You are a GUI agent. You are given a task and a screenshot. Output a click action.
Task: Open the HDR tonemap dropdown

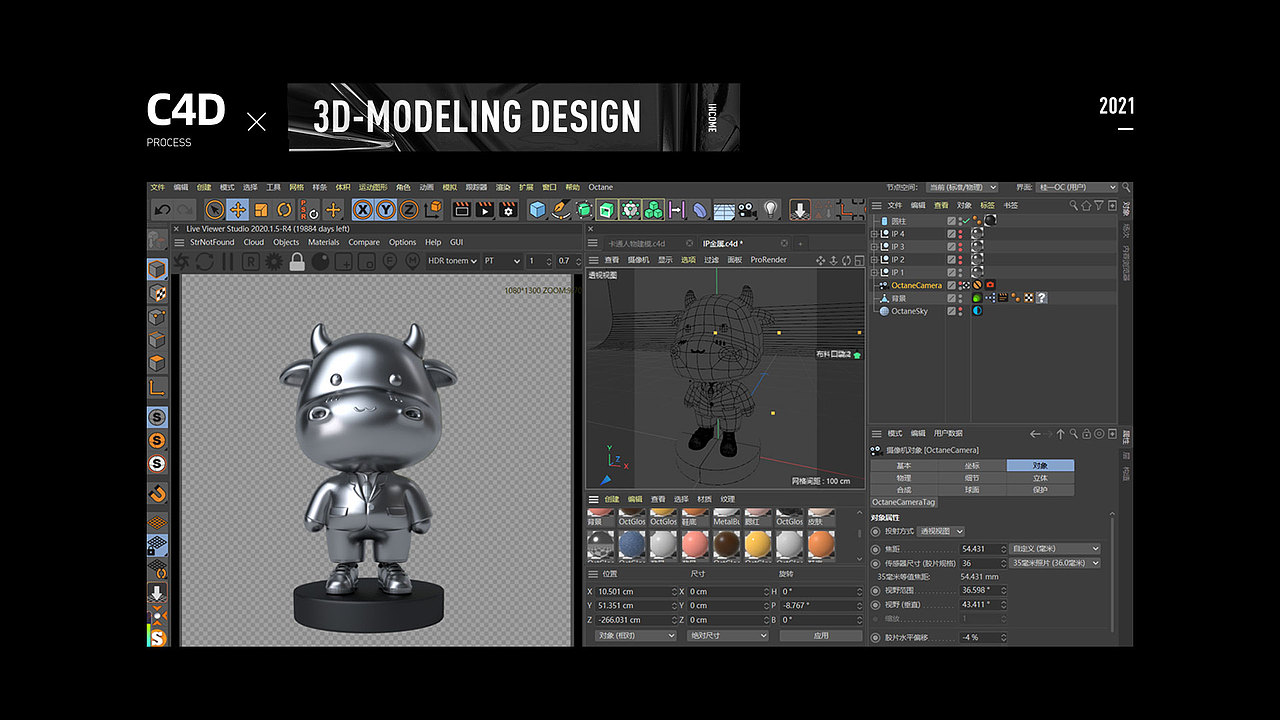[452, 261]
